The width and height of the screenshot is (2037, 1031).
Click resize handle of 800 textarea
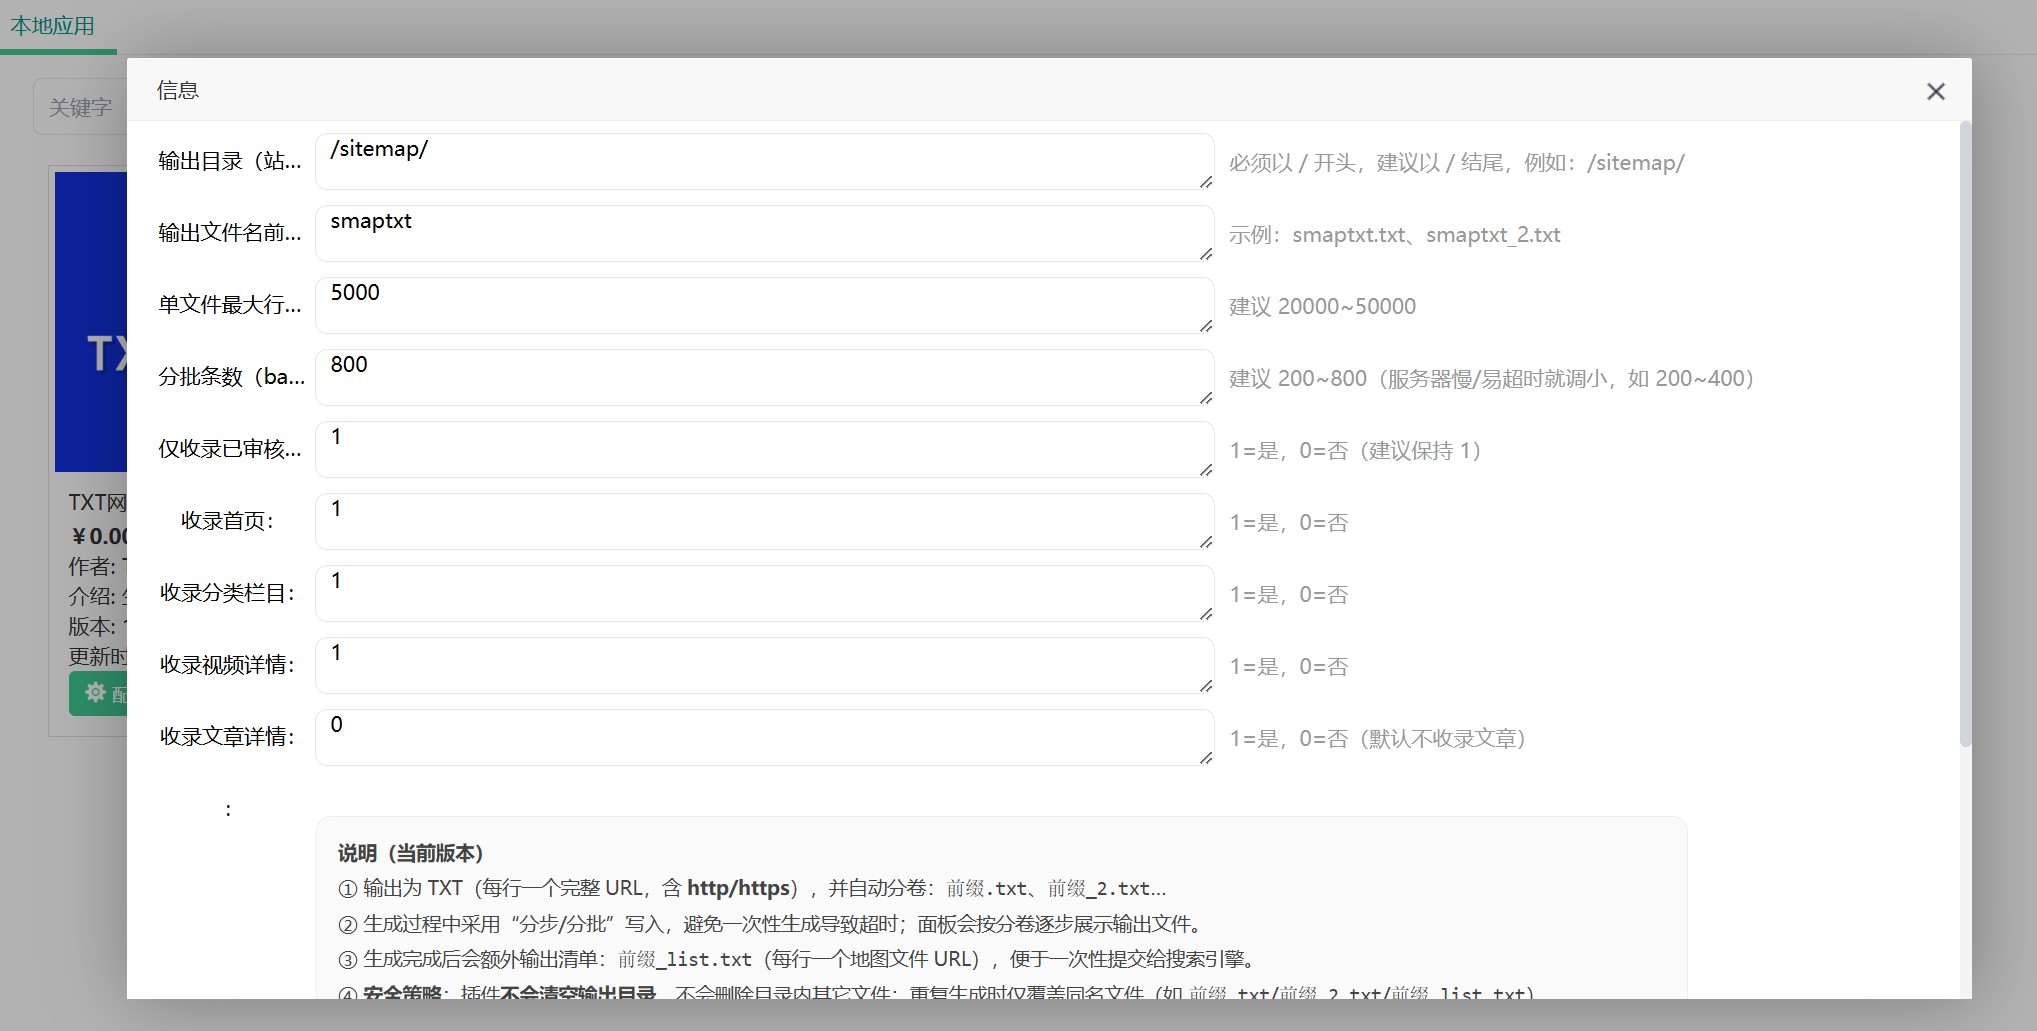coord(1206,398)
